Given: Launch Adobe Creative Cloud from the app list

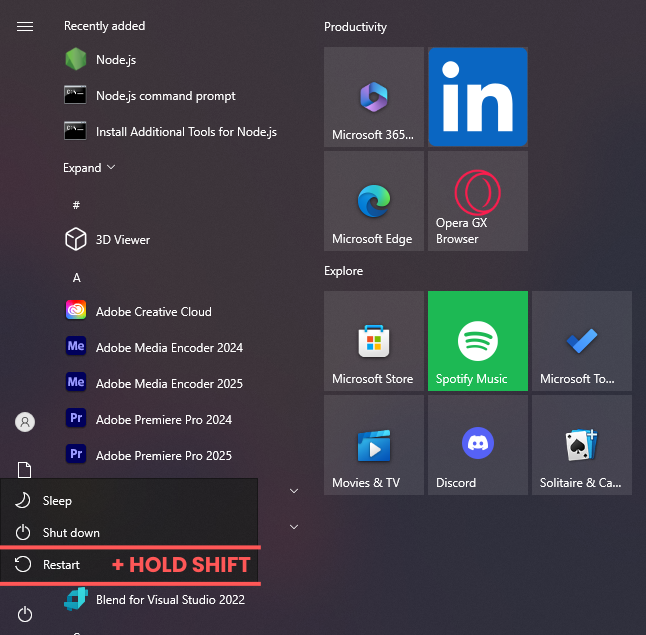Looking at the screenshot, I should coord(153,312).
